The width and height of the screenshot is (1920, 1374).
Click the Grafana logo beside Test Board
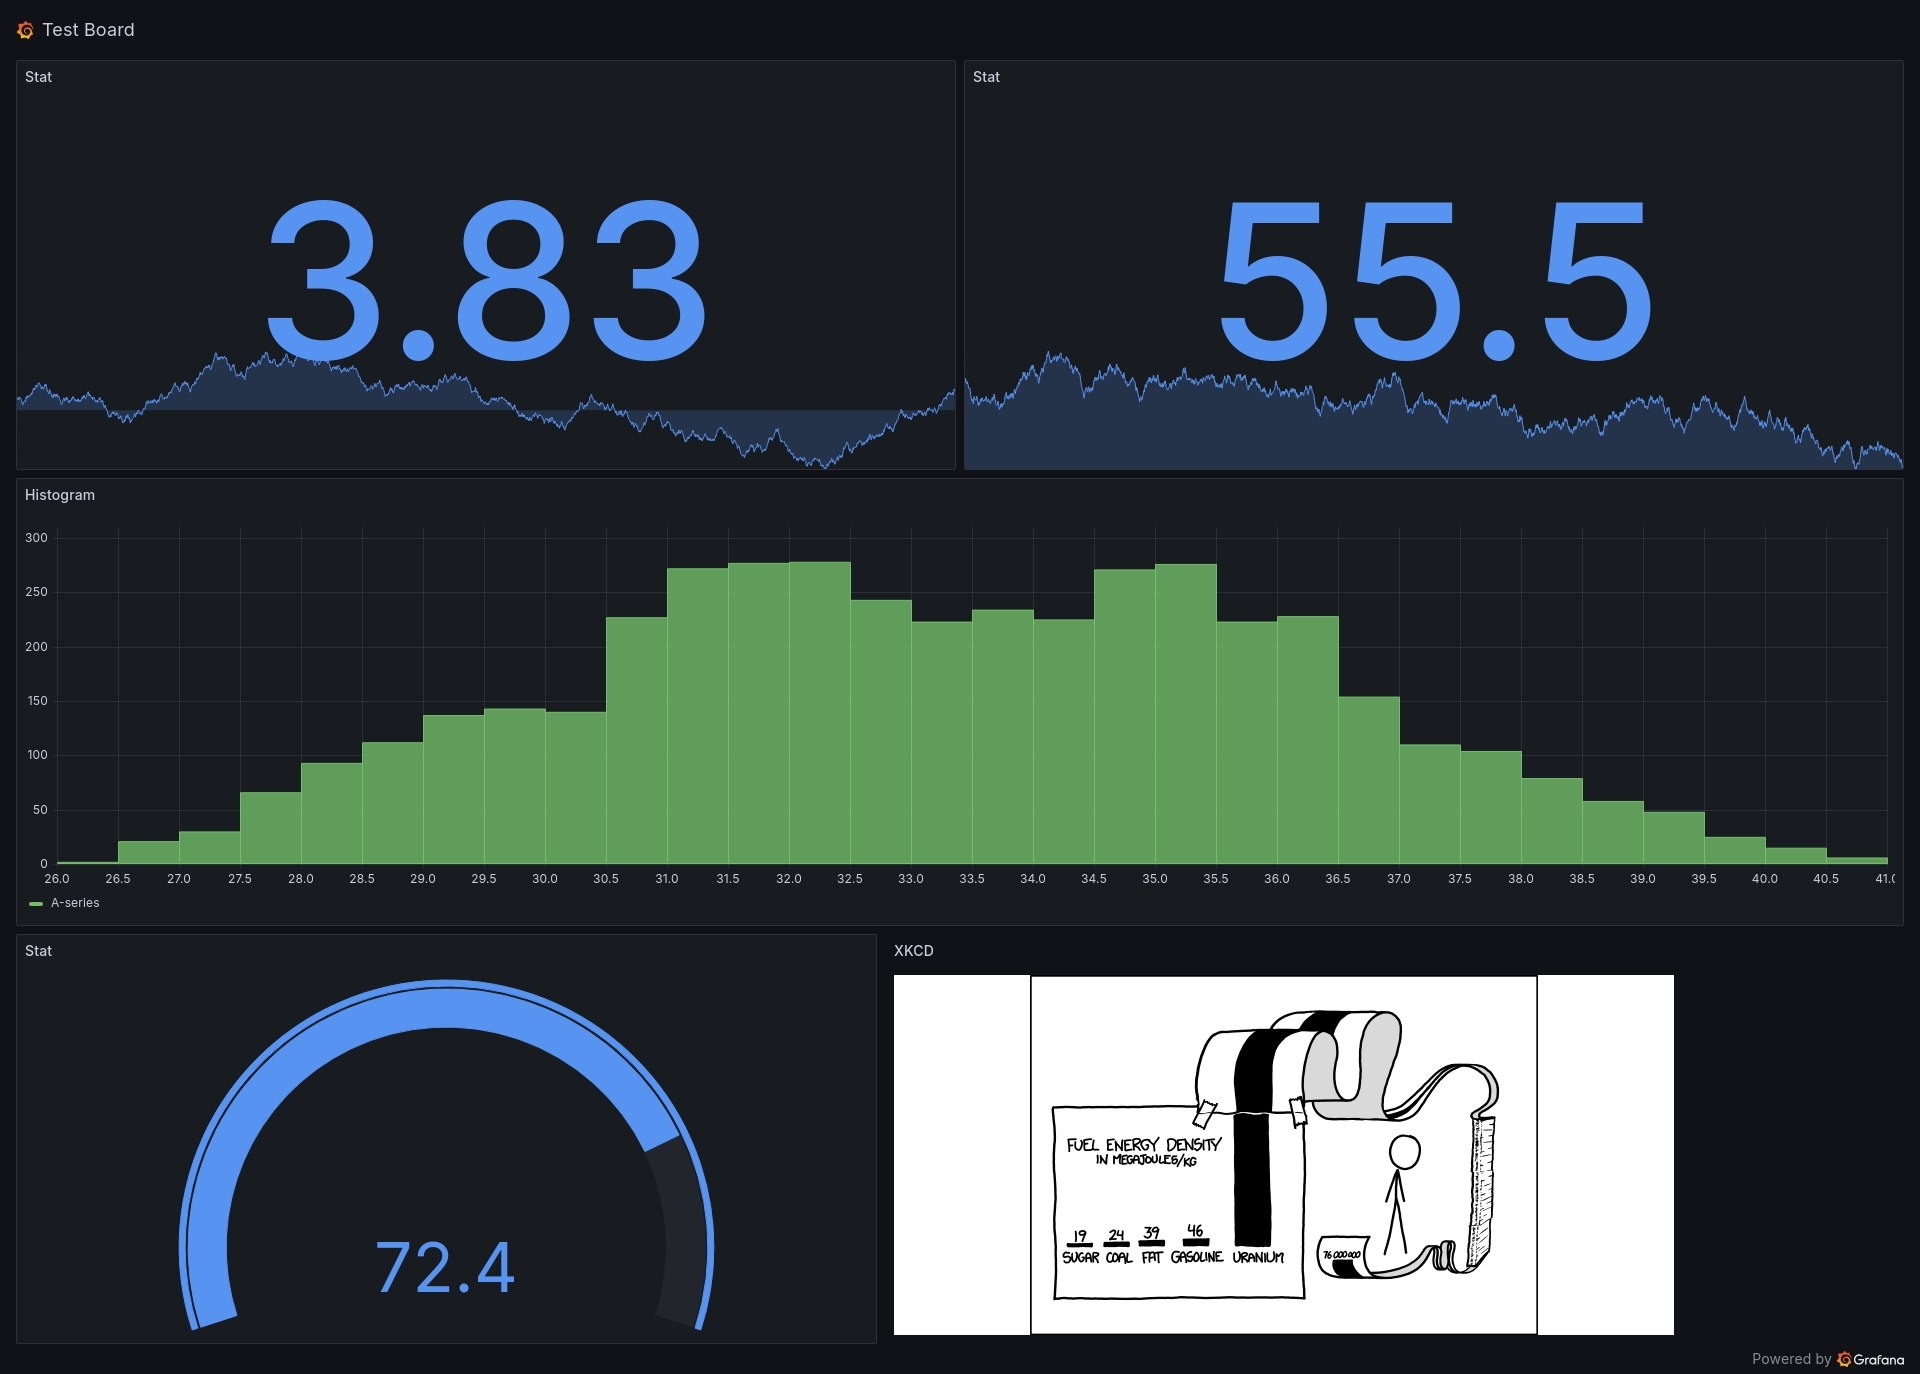pos(25,31)
